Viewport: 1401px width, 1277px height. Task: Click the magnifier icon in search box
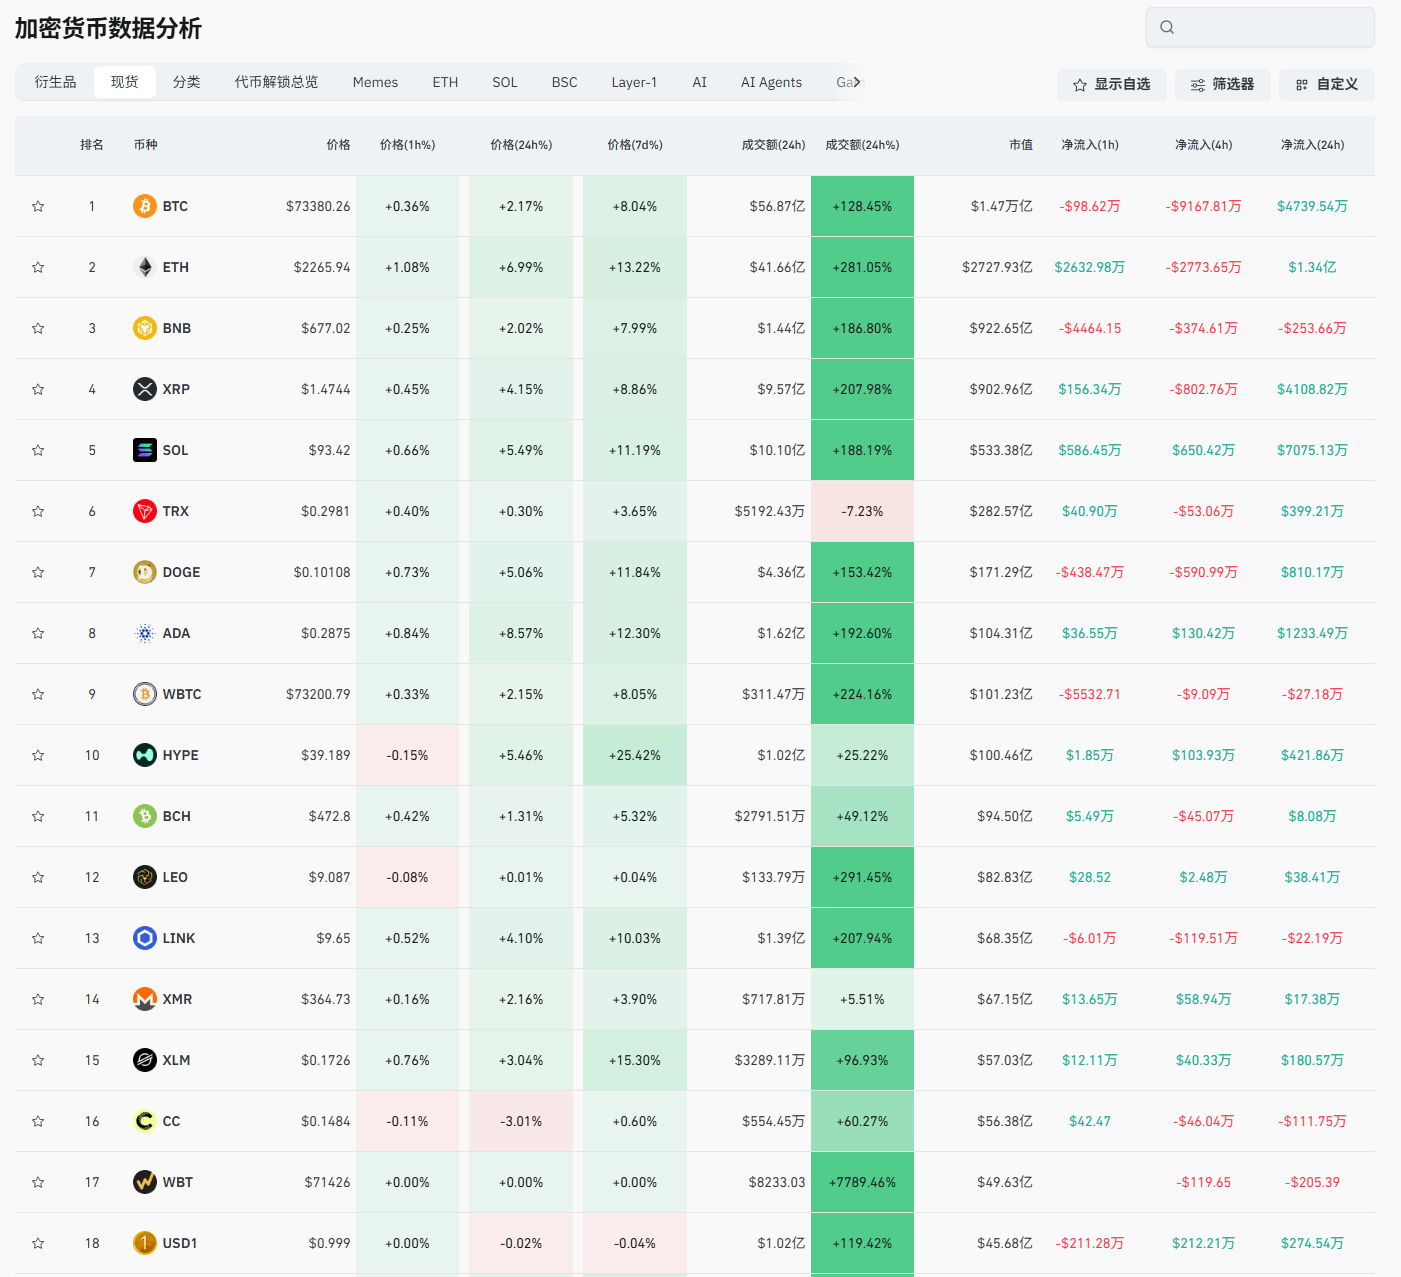(x=1167, y=27)
